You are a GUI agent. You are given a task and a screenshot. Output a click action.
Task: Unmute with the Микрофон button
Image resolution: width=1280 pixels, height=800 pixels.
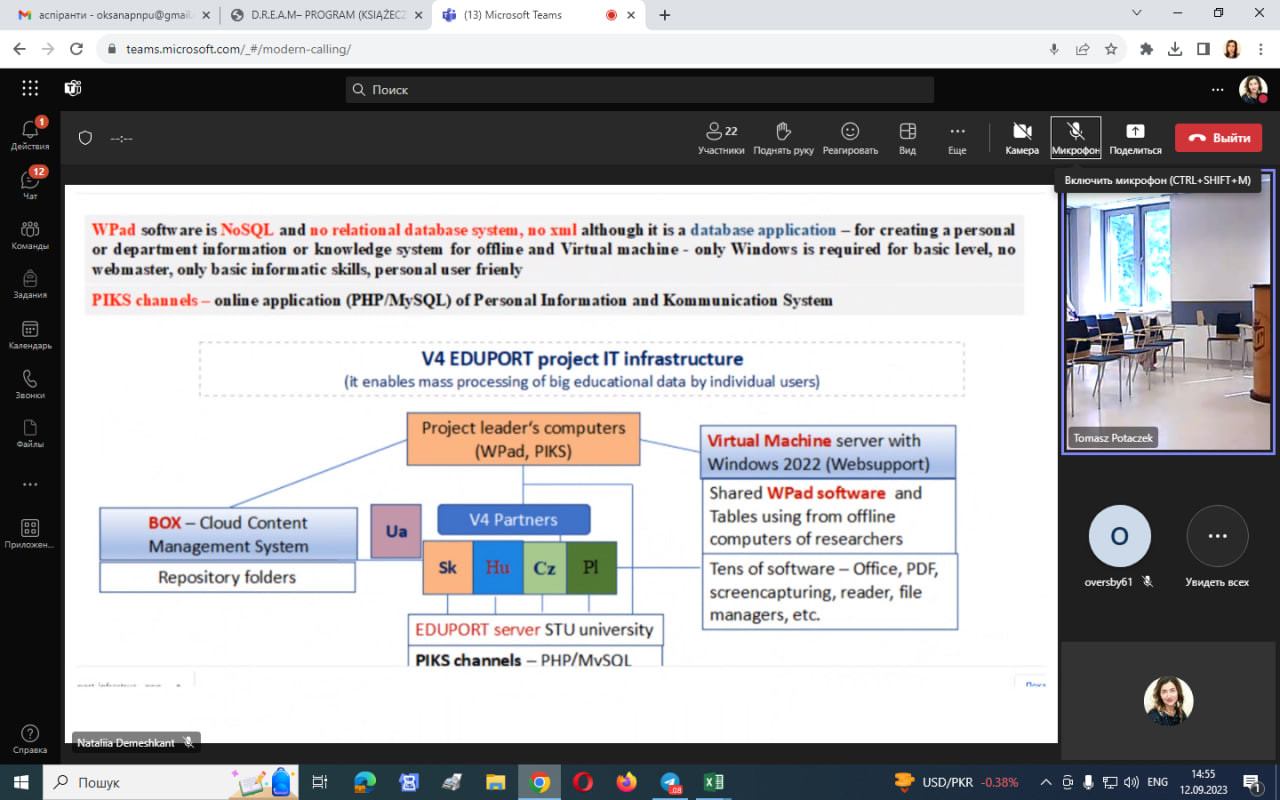tap(1076, 138)
